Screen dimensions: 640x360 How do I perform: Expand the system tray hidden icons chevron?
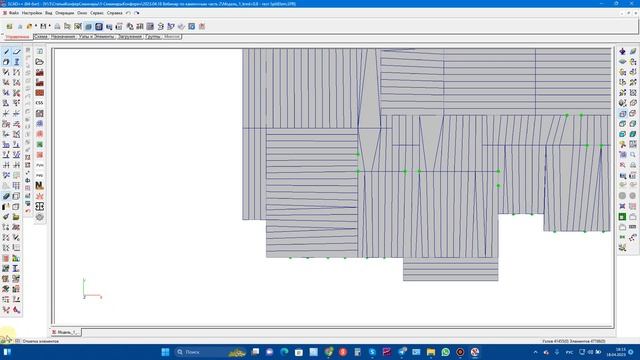pos(536,352)
